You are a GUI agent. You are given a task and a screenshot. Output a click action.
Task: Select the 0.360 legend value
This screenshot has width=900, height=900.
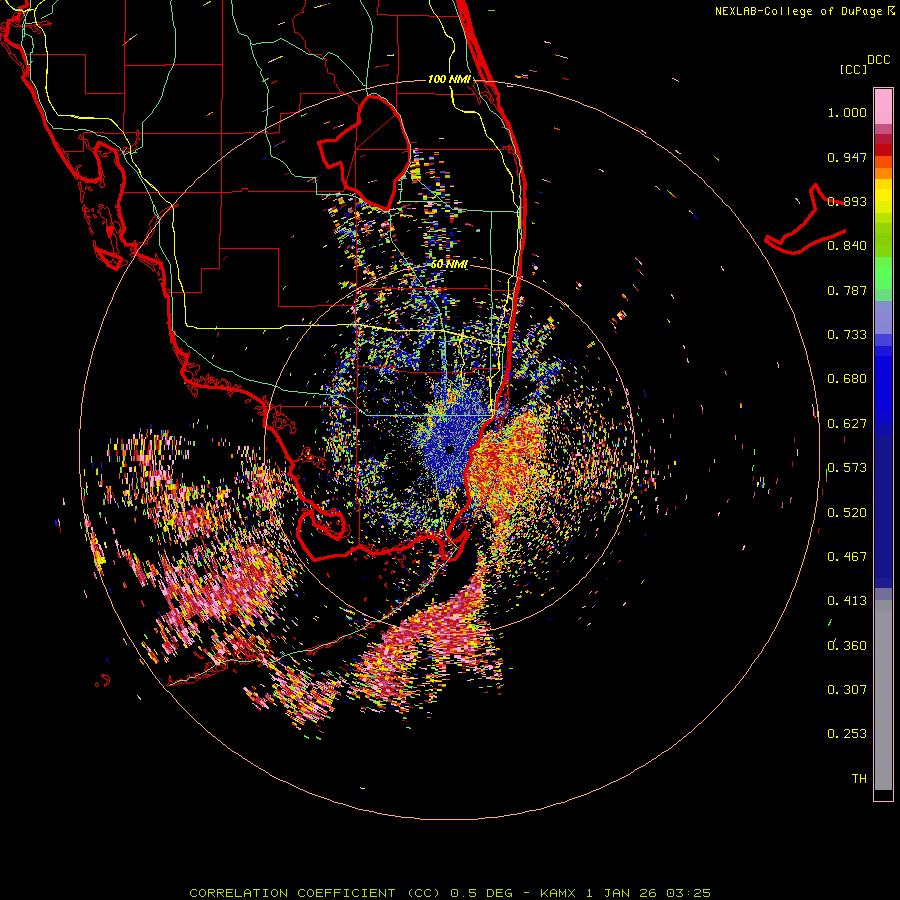(847, 646)
